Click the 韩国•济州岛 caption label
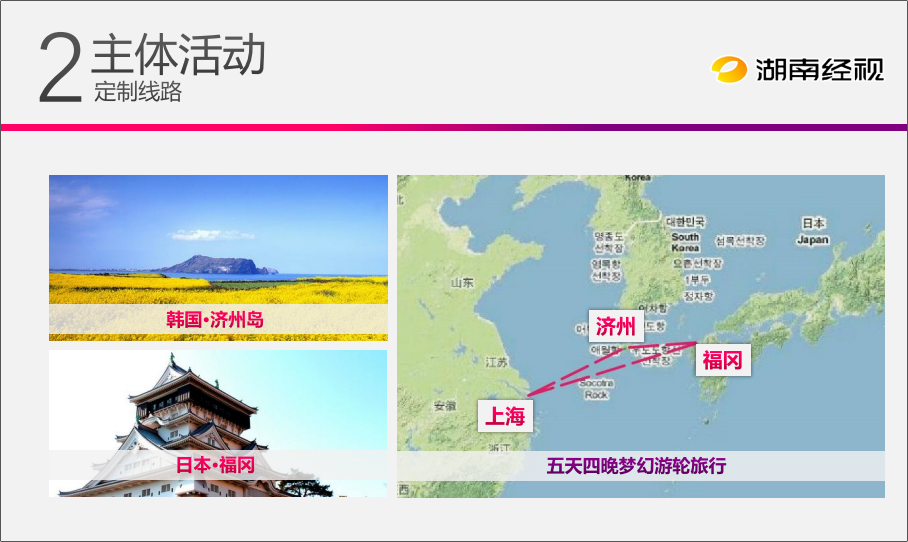This screenshot has width=908, height=542. (x=218, y=320)
